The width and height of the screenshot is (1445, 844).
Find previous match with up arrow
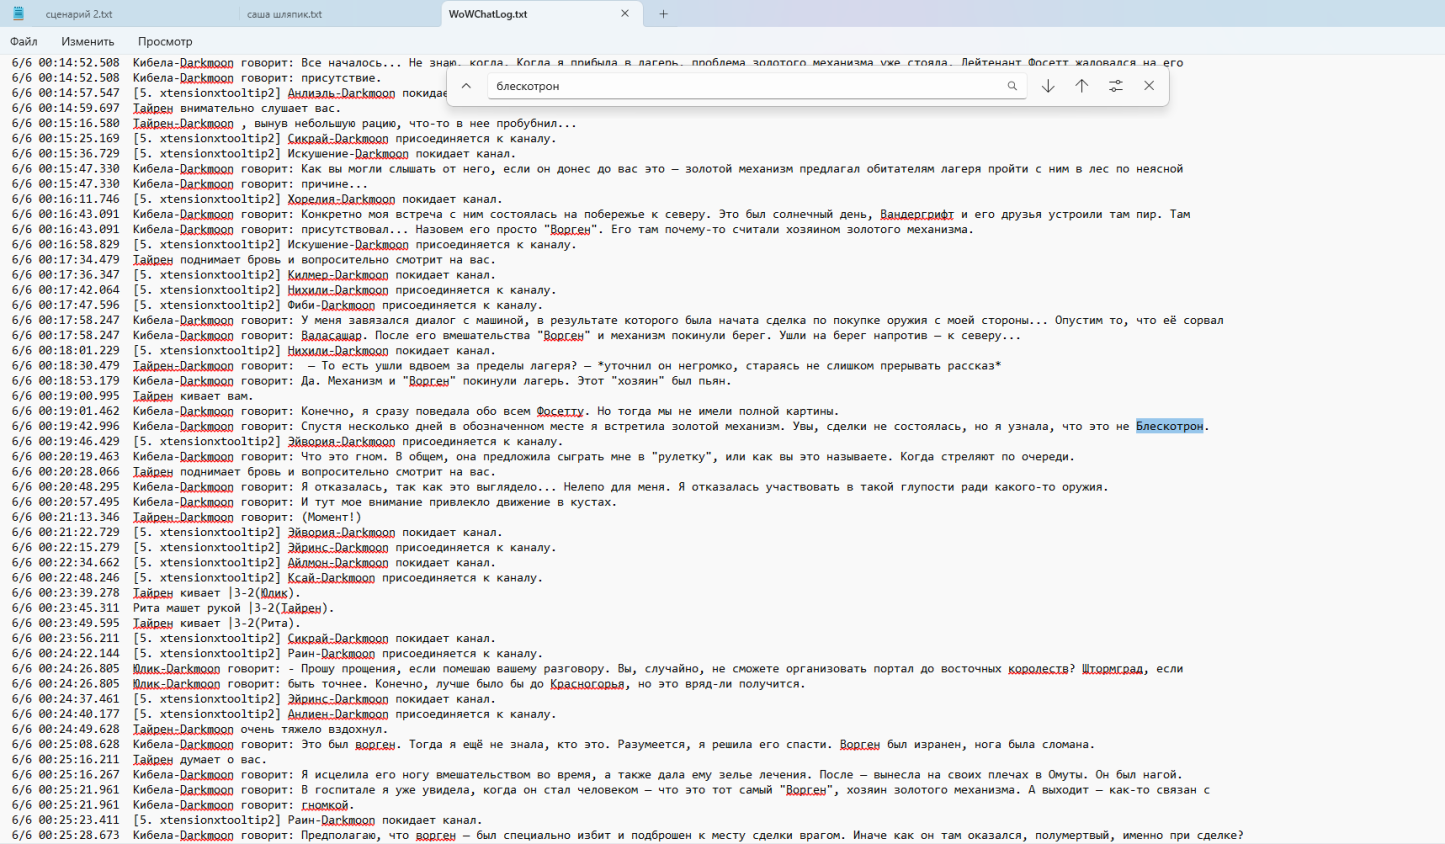tap(1082, 86)
